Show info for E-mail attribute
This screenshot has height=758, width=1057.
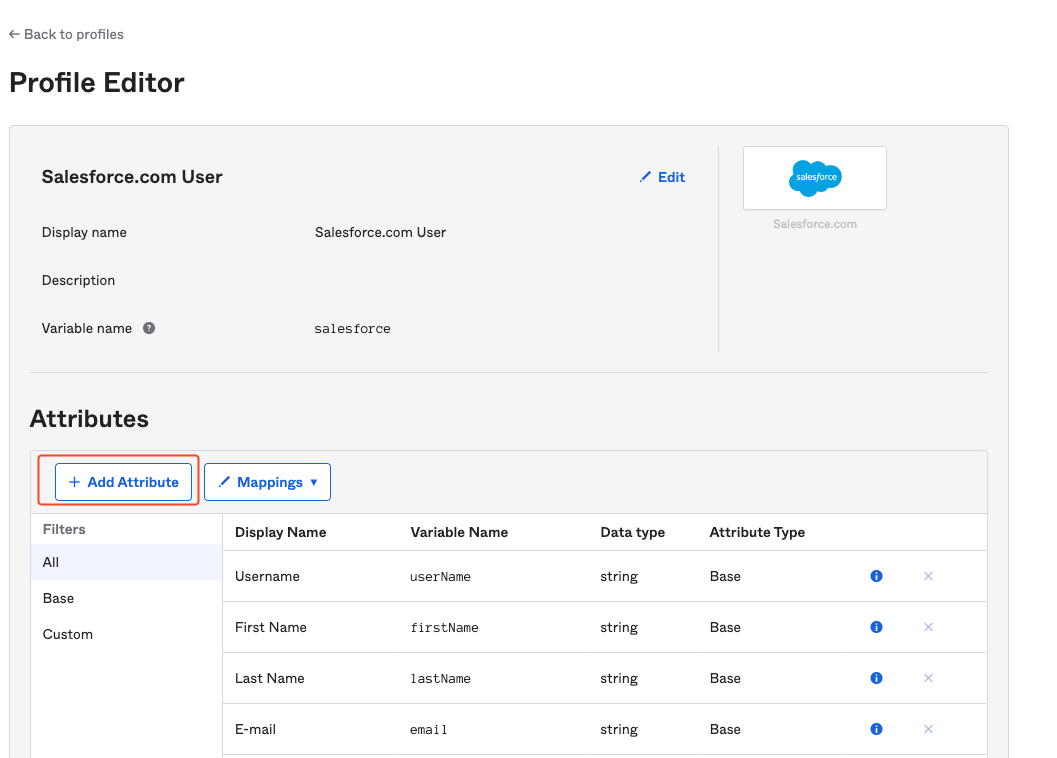[876, 729]
